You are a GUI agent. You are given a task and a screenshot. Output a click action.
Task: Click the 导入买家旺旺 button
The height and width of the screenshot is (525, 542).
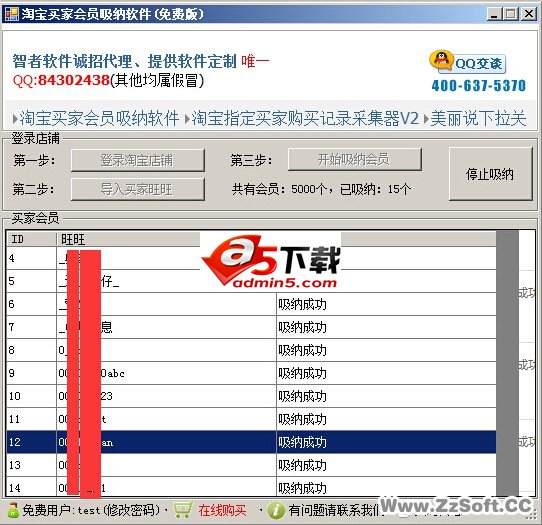tap(138, 189)
